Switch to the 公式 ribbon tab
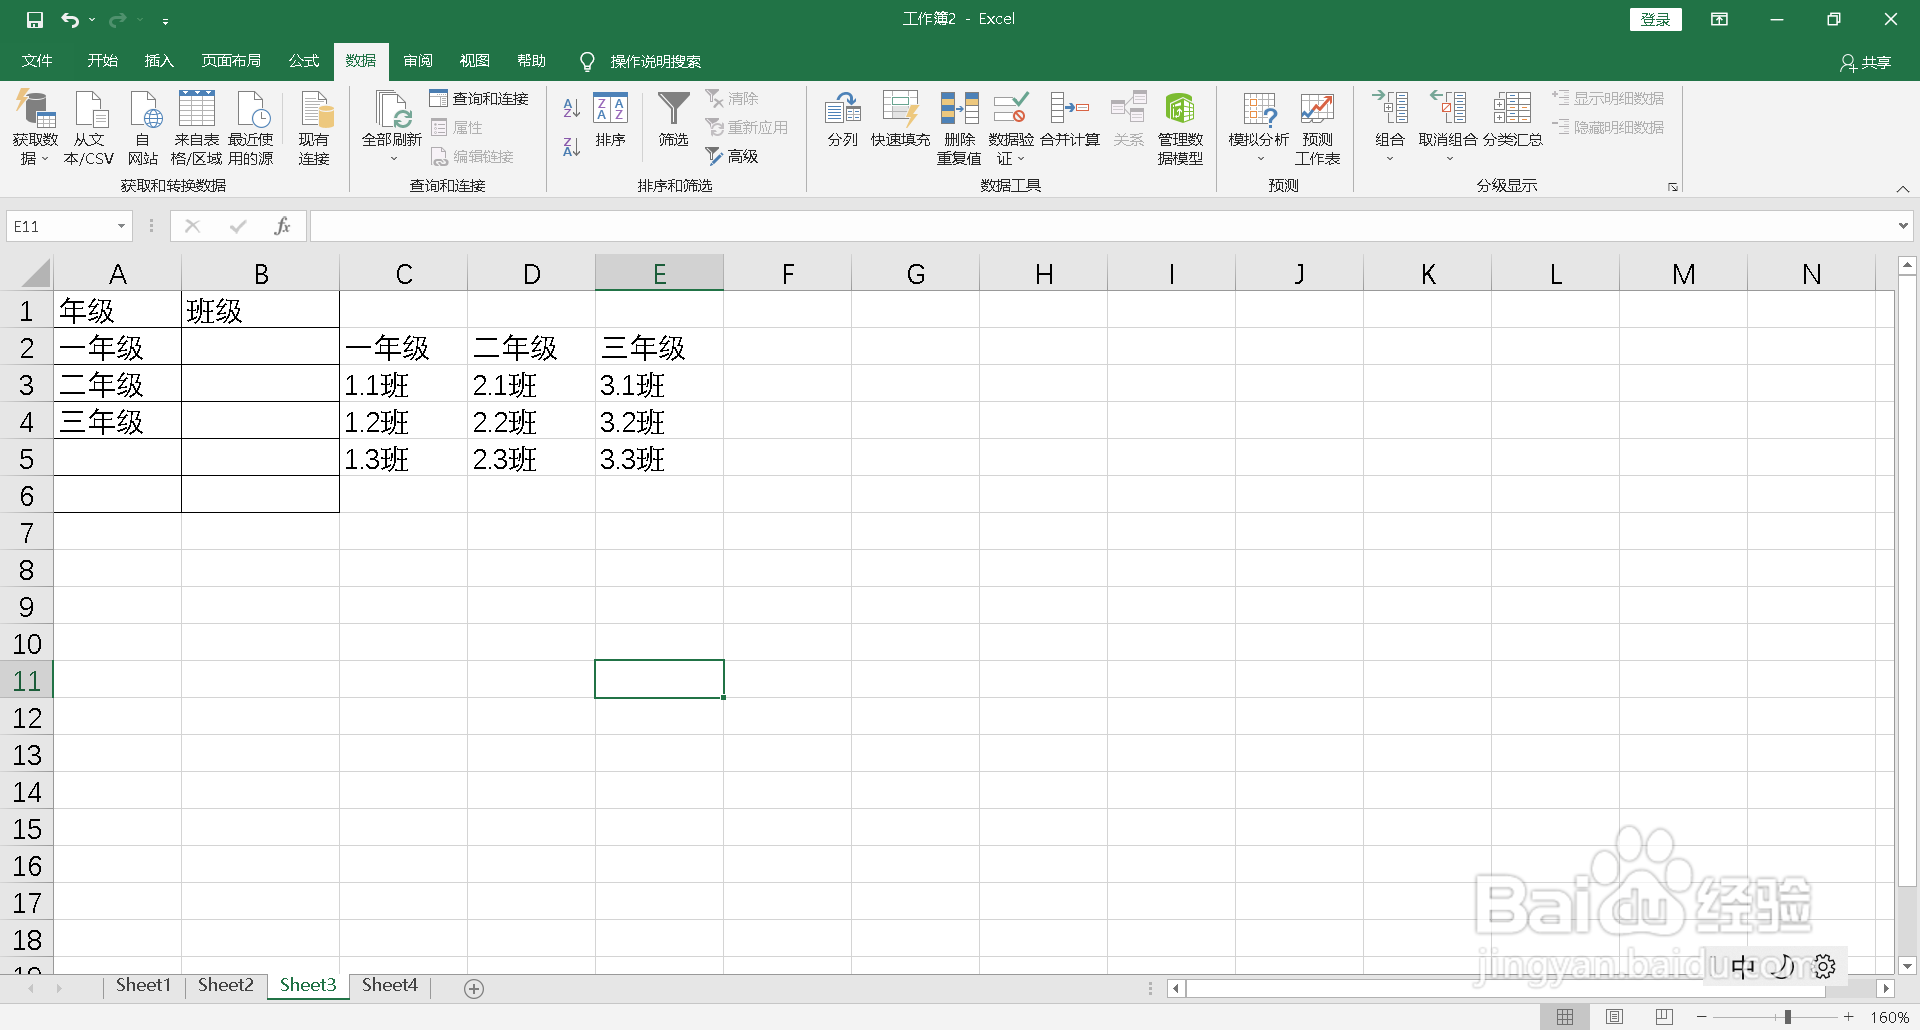Viewport: 1920px width, 1030px height. pyautogui.click(x=303, y=60)
